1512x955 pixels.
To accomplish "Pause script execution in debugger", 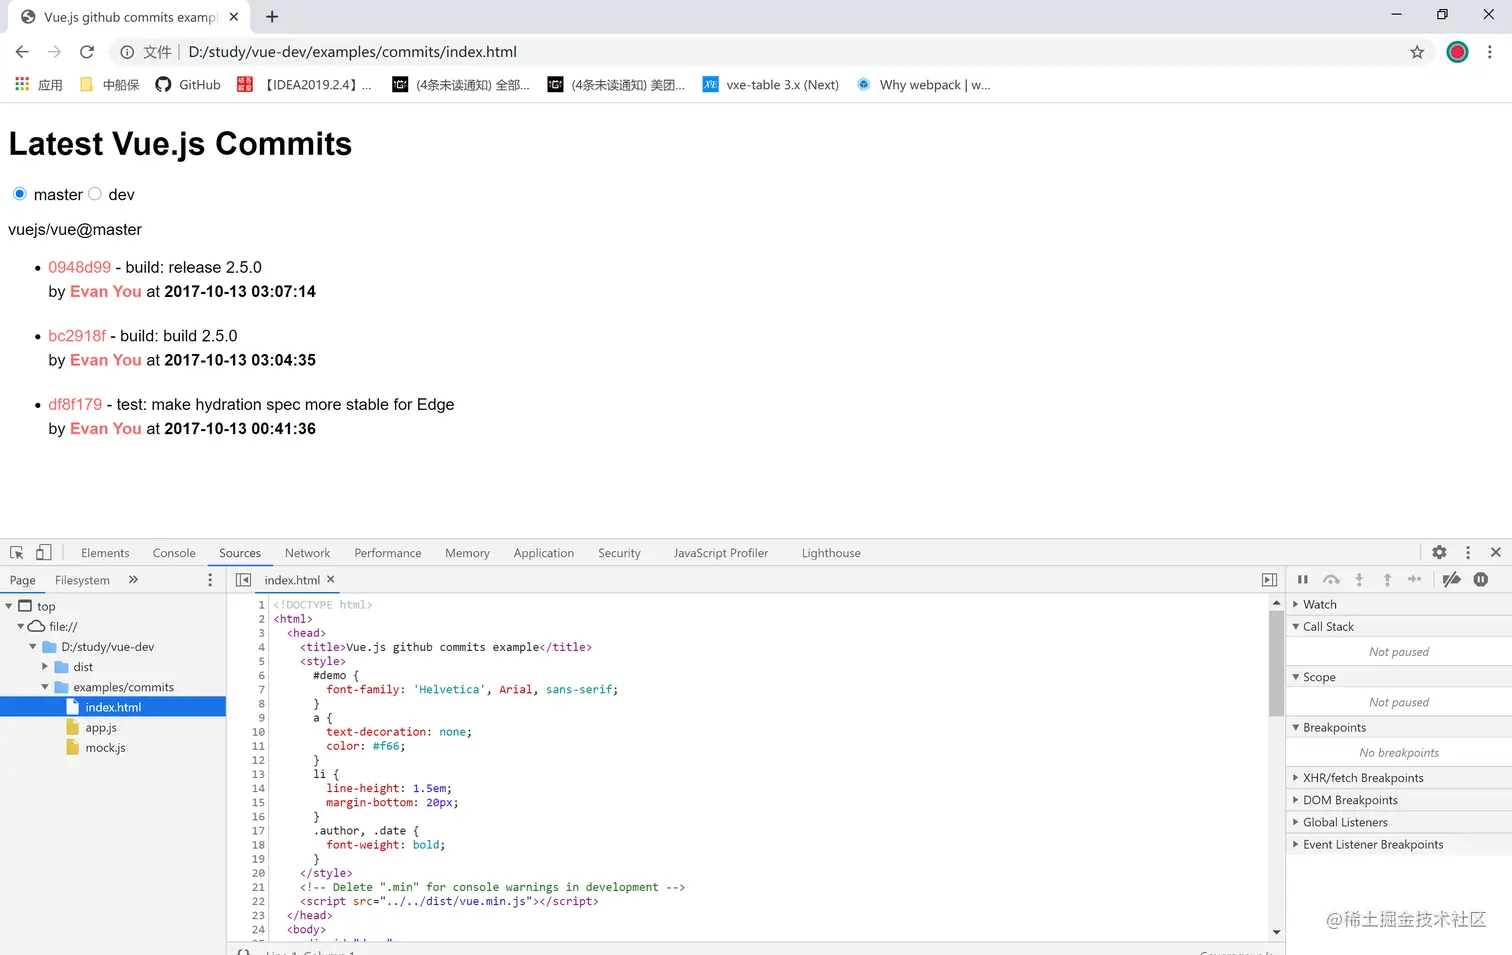I will 1302,580.
